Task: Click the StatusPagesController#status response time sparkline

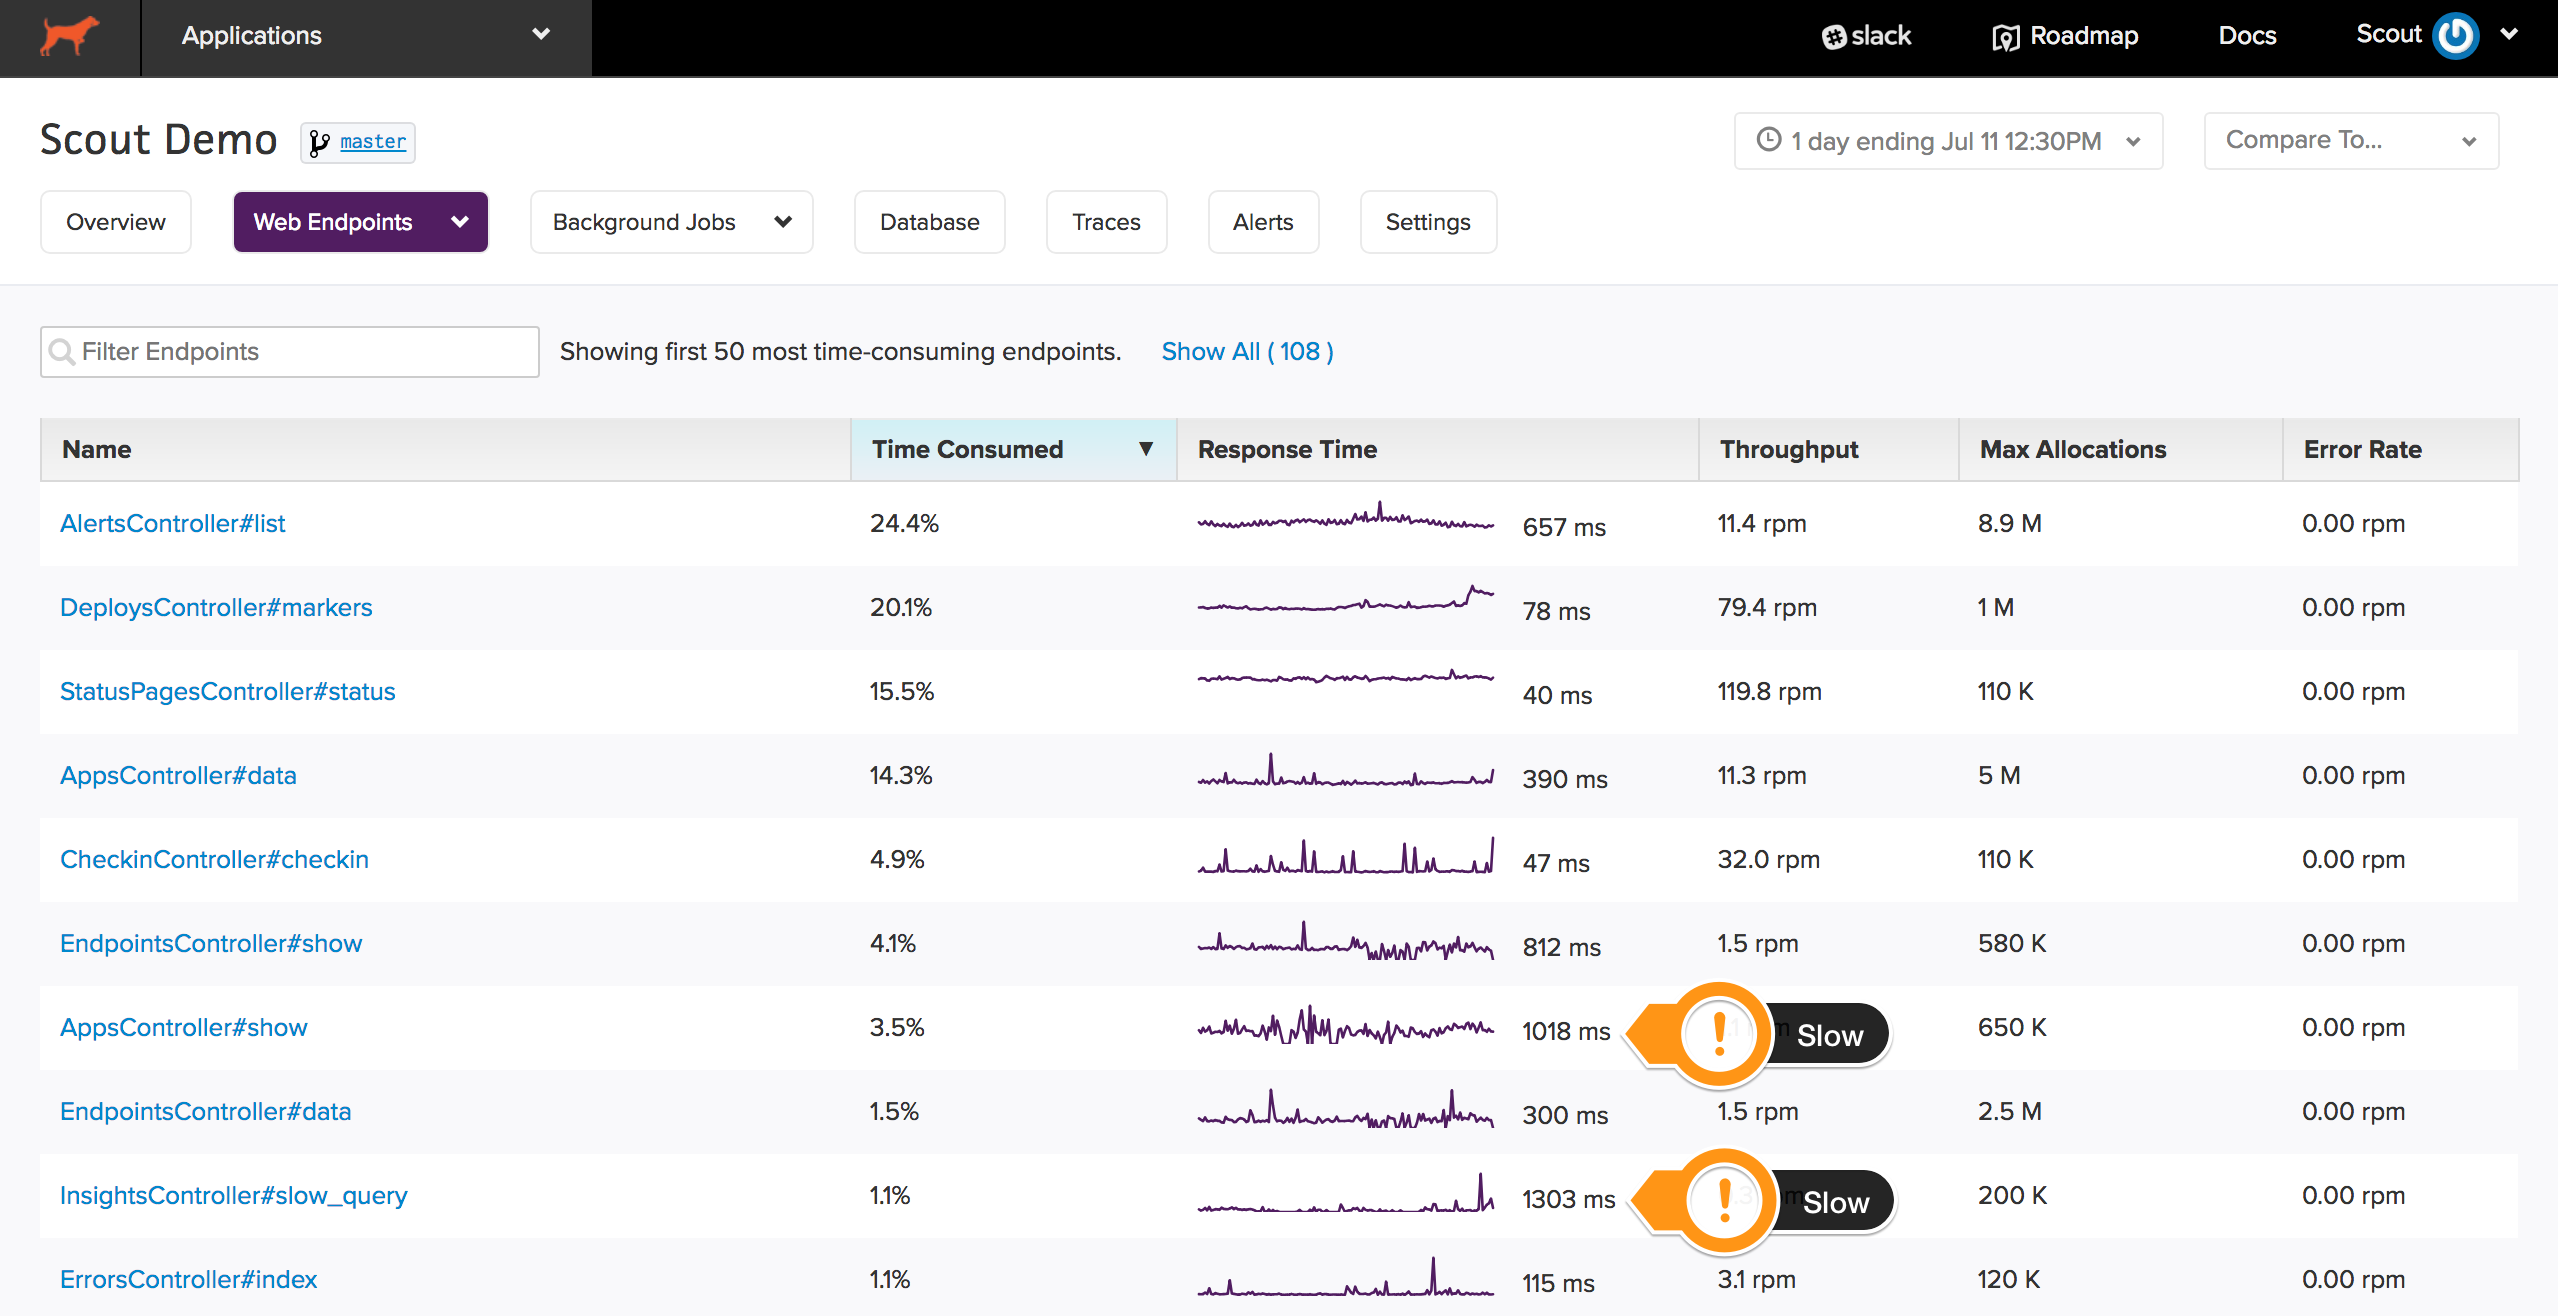Action: point(1345,677)
